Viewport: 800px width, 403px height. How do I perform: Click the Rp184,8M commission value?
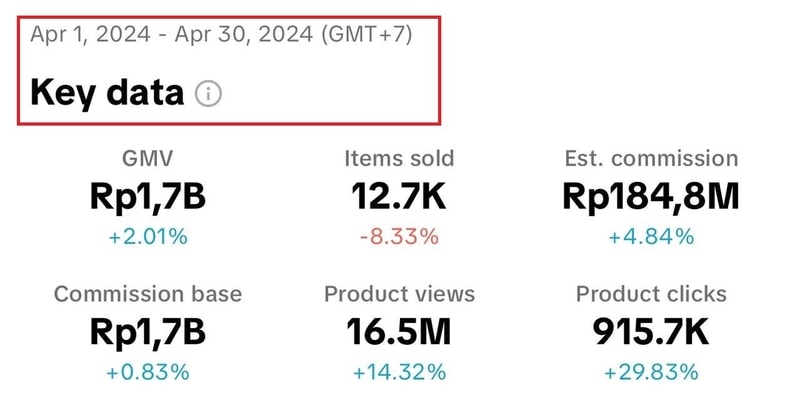point(650,197)
